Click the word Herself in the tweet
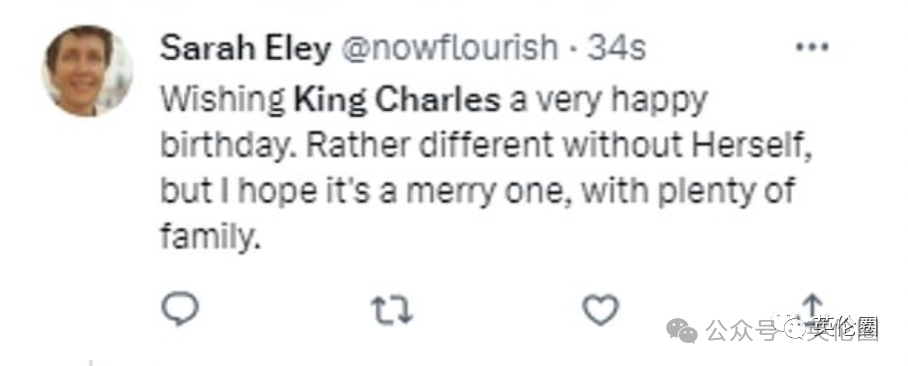Image resolution: width=908 pixels, height=366 pixels. tap(755, 145)
